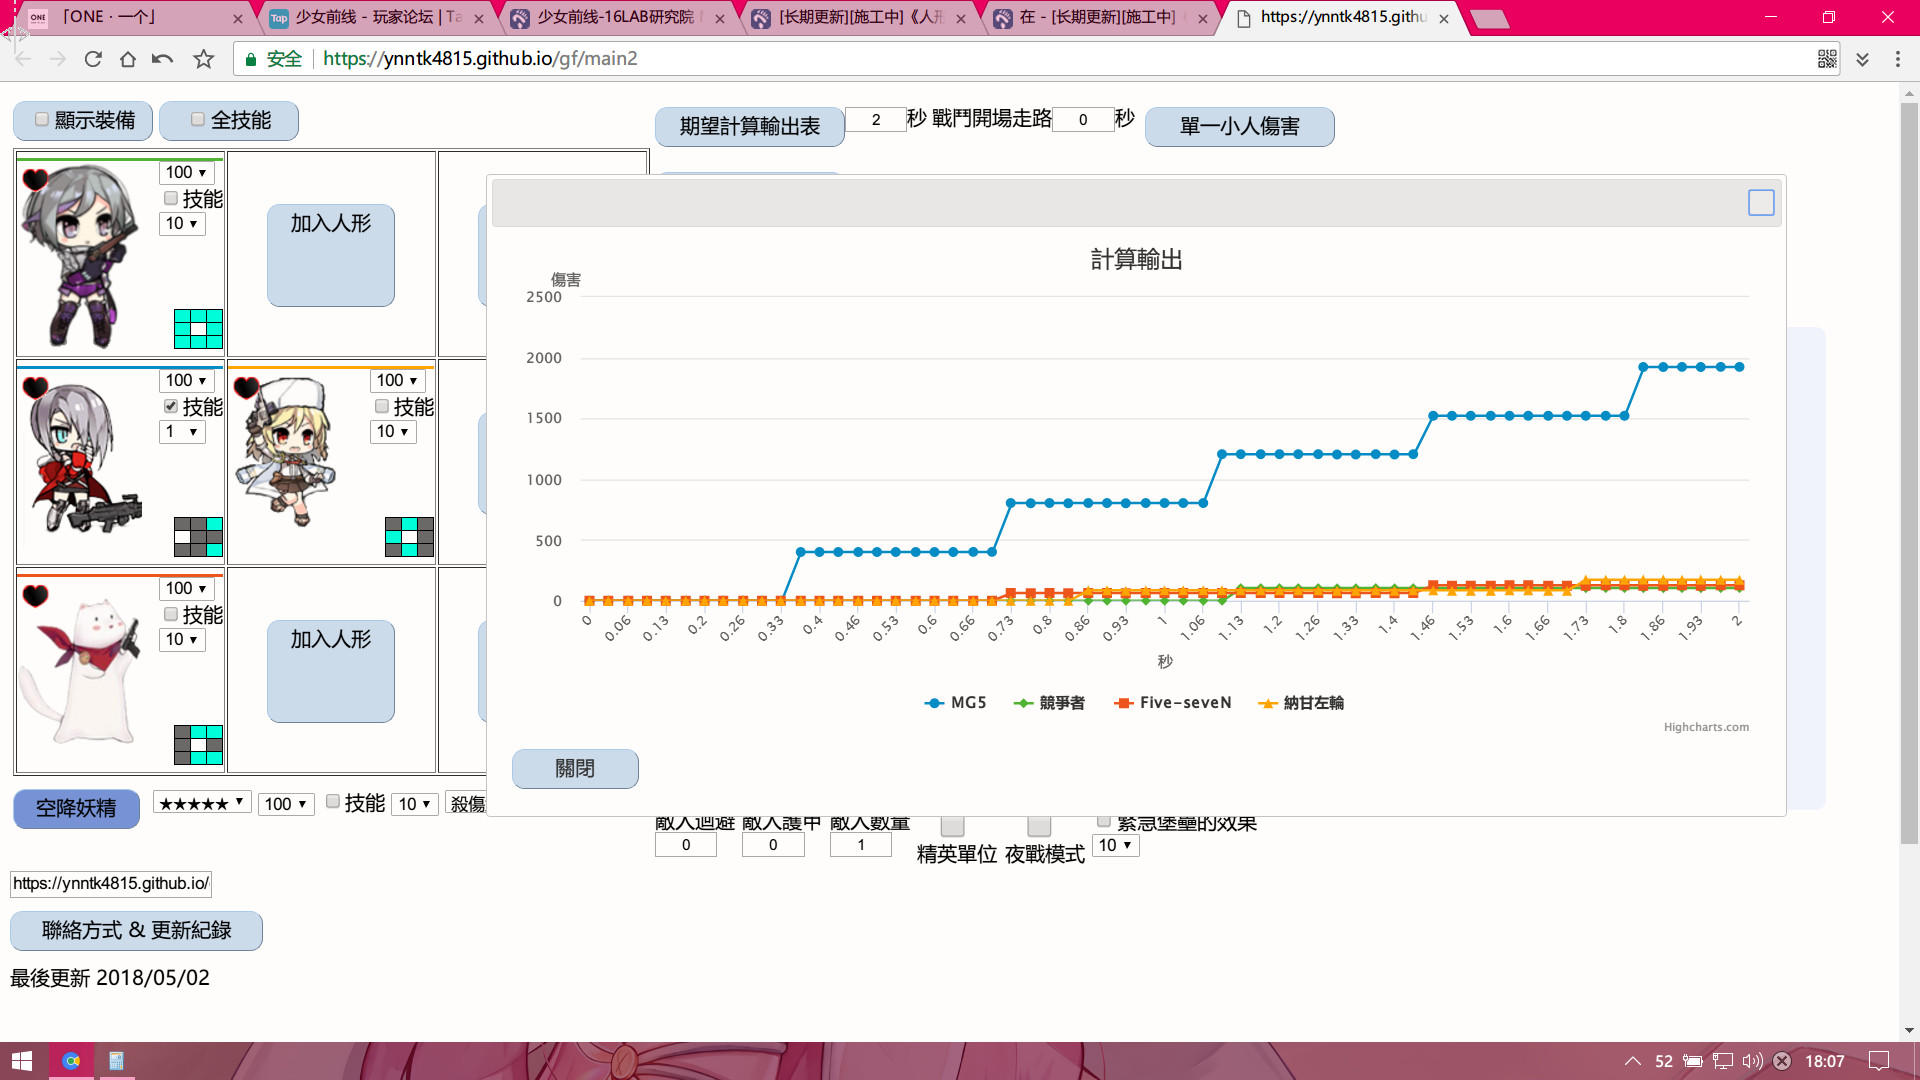Image resolution: width=1920 pixels, height=1080 pixels.
Task: Expand level 100 dropdown of blonde doll
Action: pos(397,380)
